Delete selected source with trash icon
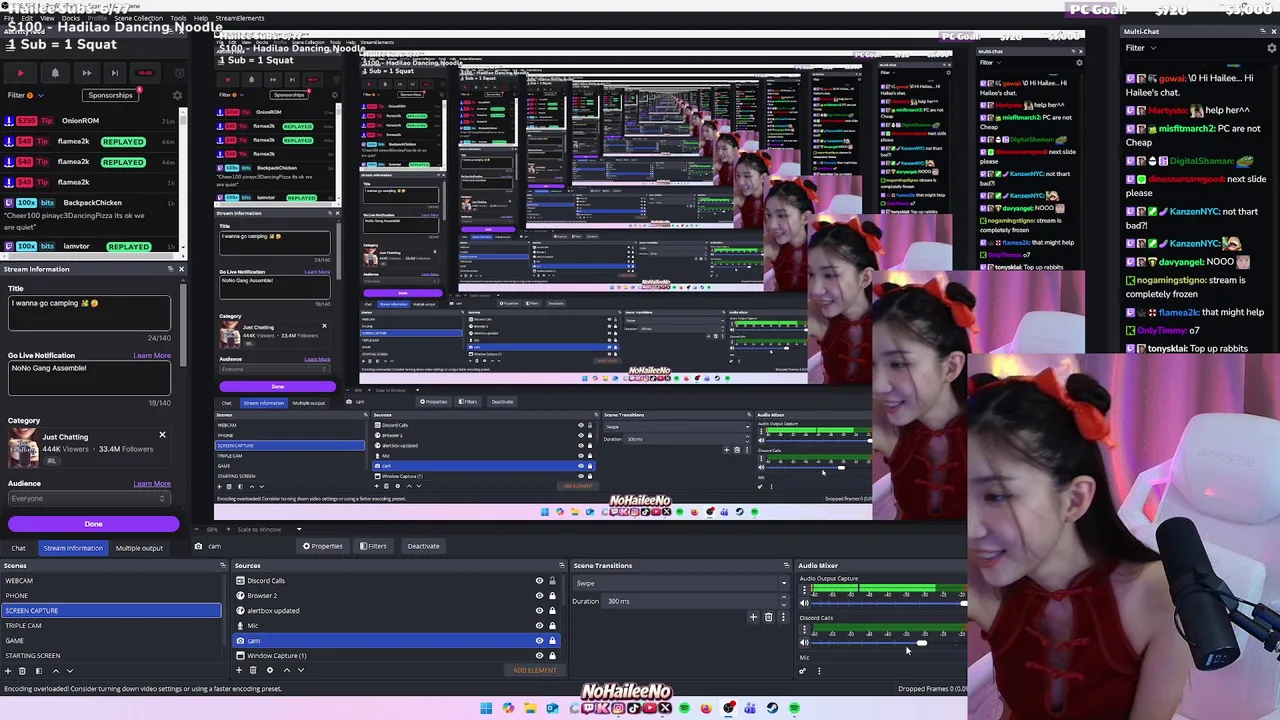The image size is (1280, 720). (x=253, y=670)
